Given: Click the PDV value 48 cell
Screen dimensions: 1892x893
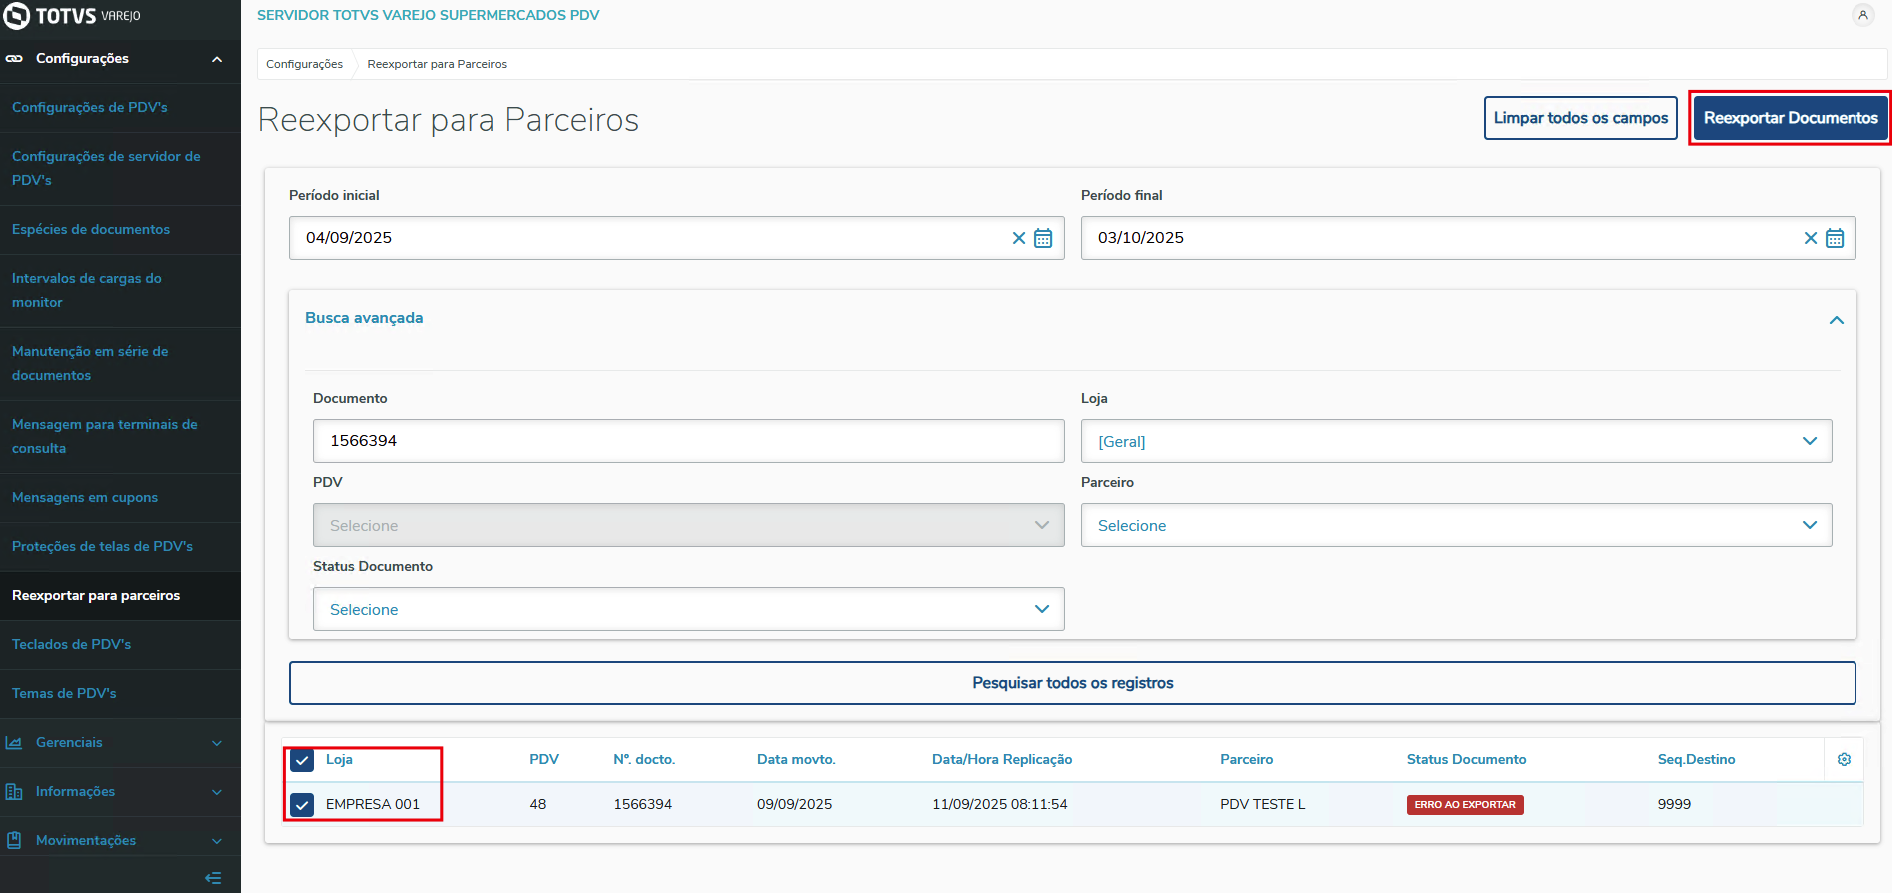Looking at the screenshot, I should tap(538, 805).
